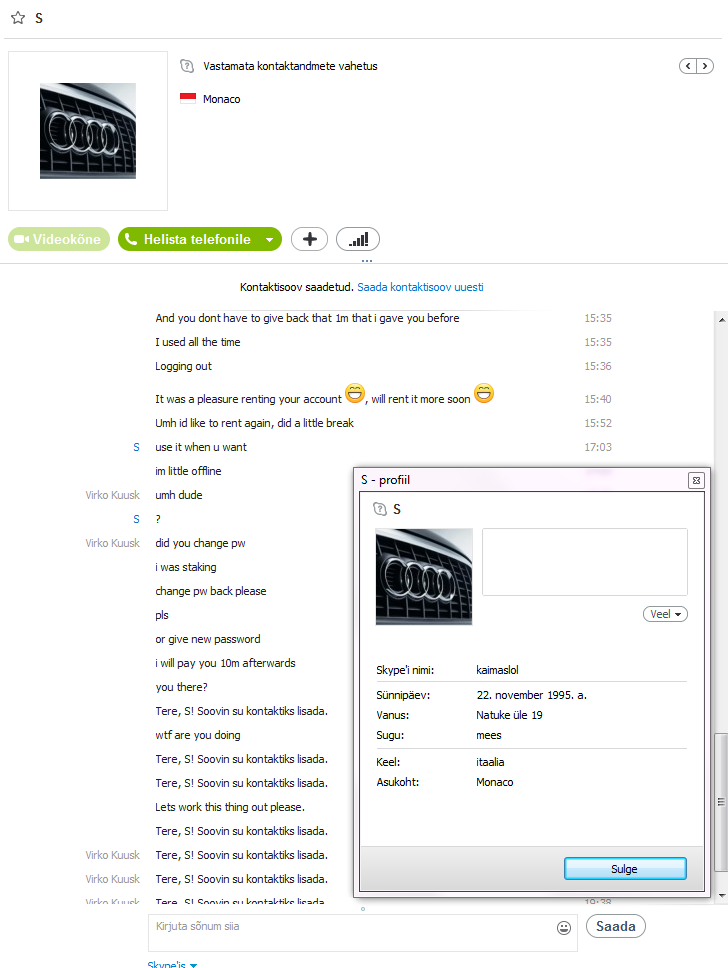The image size is (728, 968).
Task: Click the age value Natuke üle 19
Action: [509, 715]
